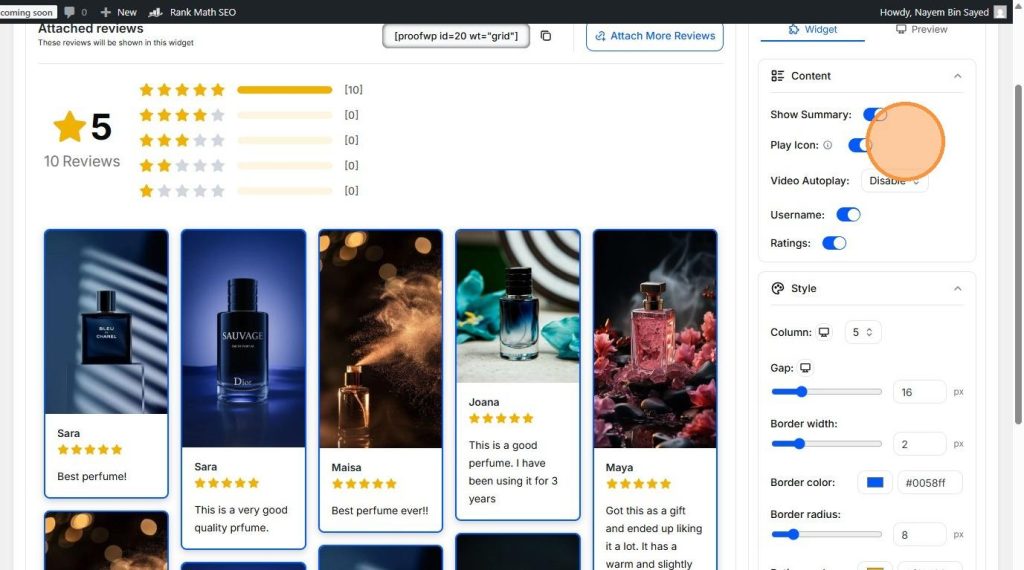Click "This is a very good quality prfume." text

click(241, 518)
